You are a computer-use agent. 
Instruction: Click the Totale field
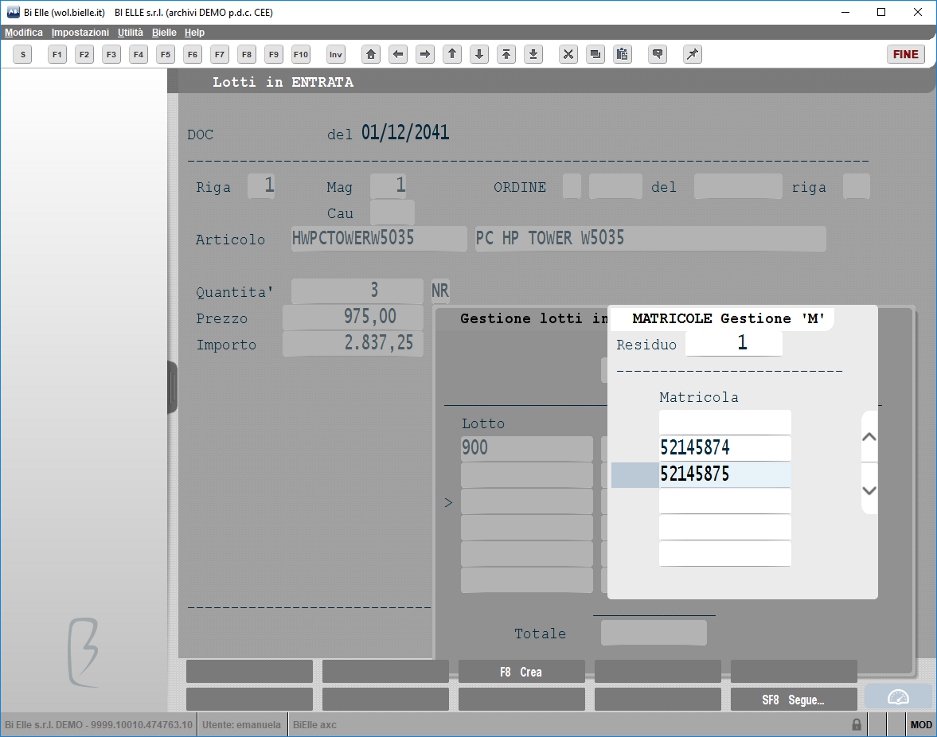(654, 633)
